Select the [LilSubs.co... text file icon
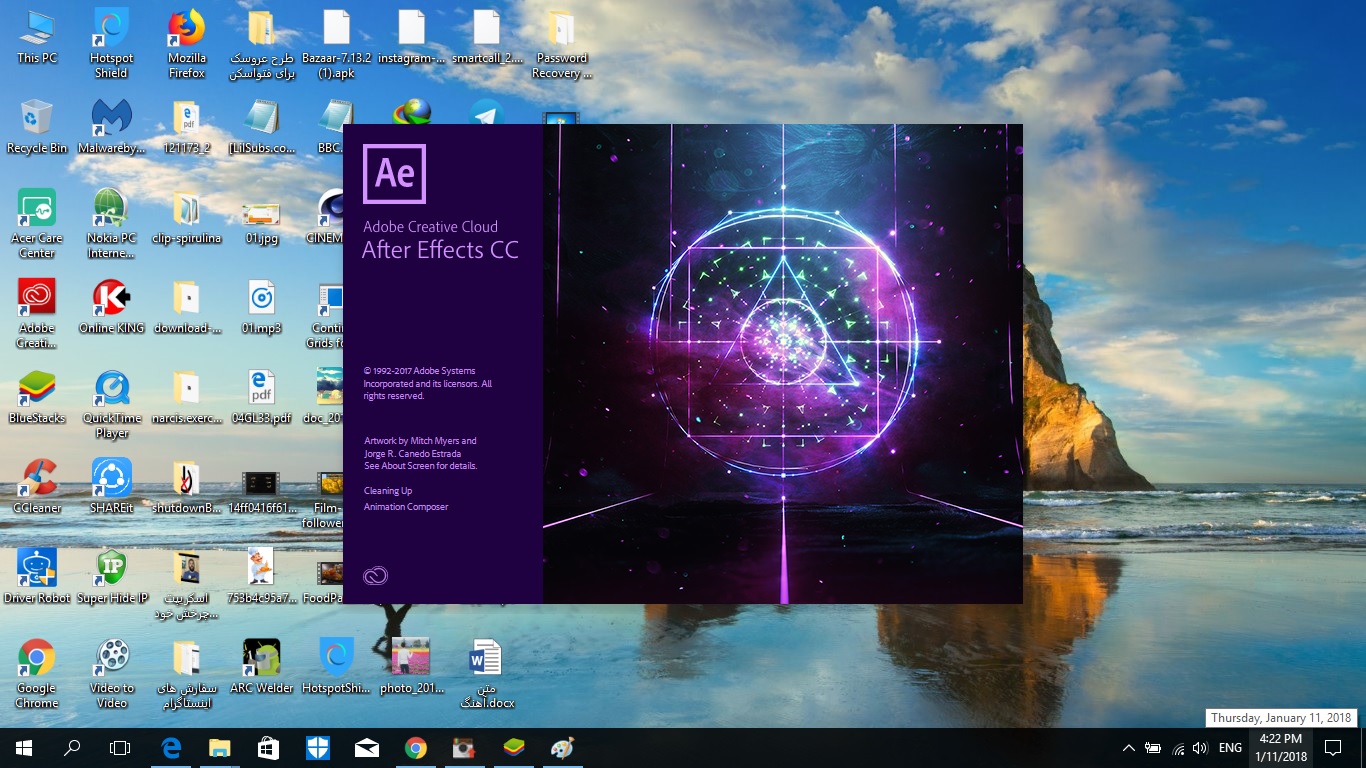1366x768 pixels. [261, 127]
